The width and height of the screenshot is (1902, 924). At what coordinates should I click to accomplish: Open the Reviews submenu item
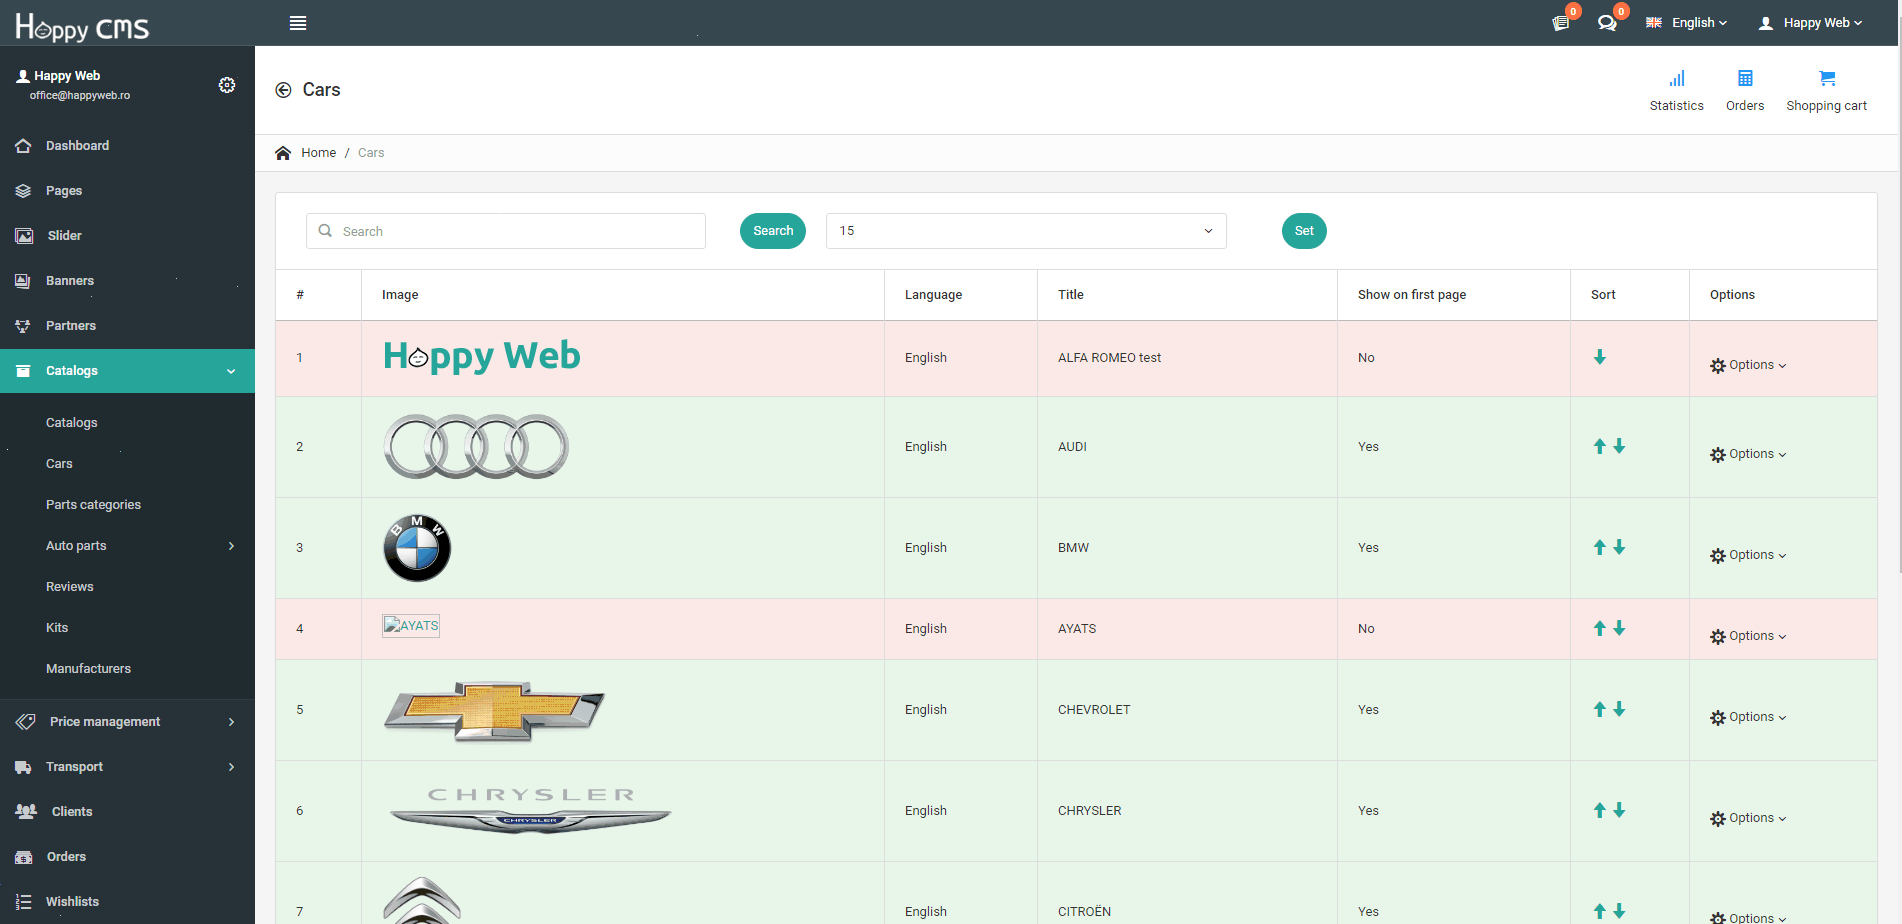pos(69,587)
